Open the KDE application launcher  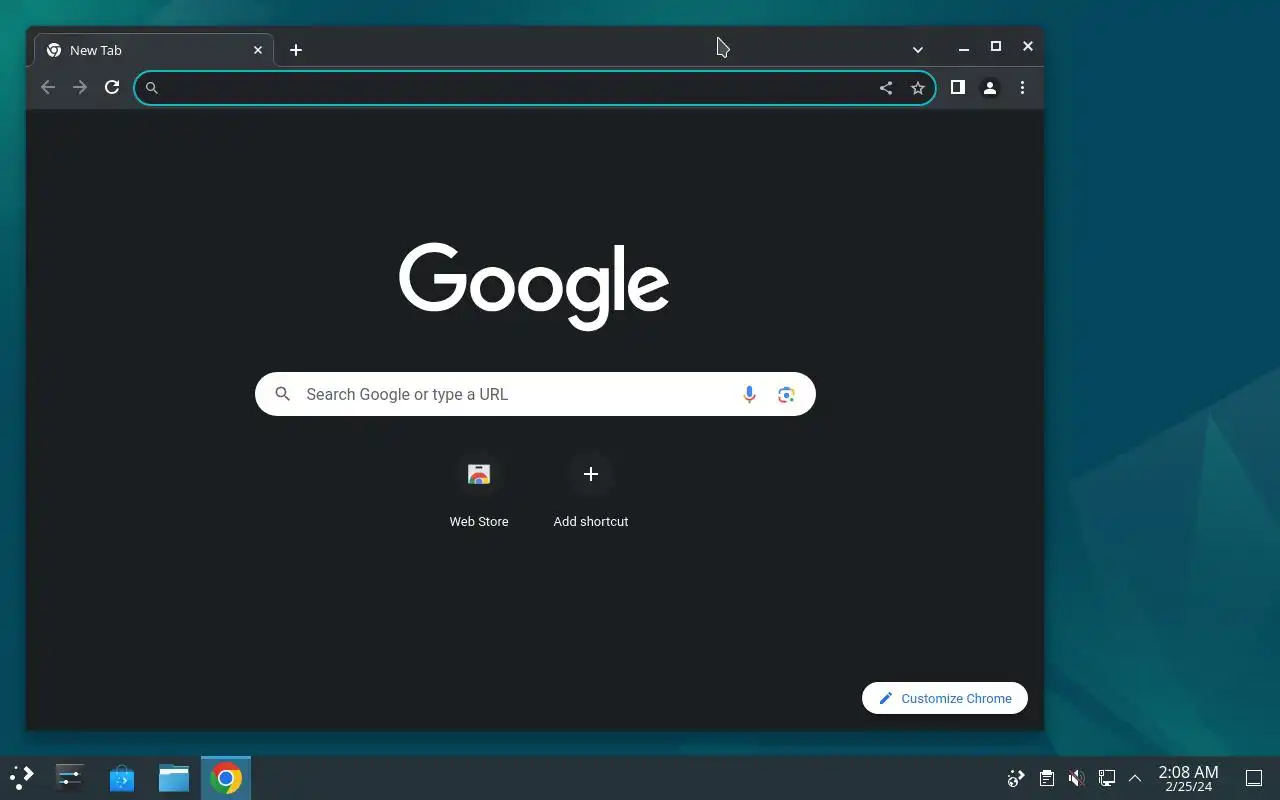tap(22, 777)
